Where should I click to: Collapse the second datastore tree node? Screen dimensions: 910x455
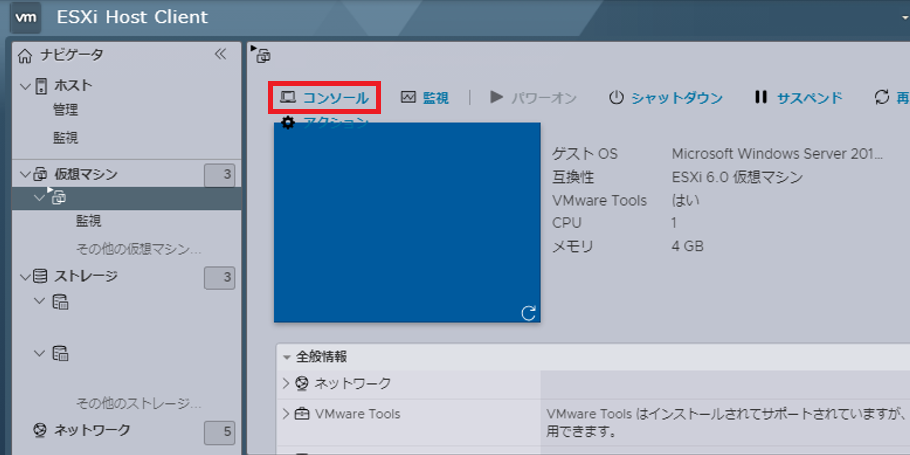coord(39,352)
